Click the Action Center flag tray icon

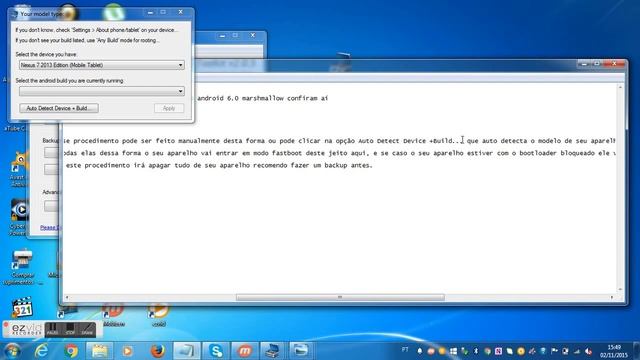554,351
